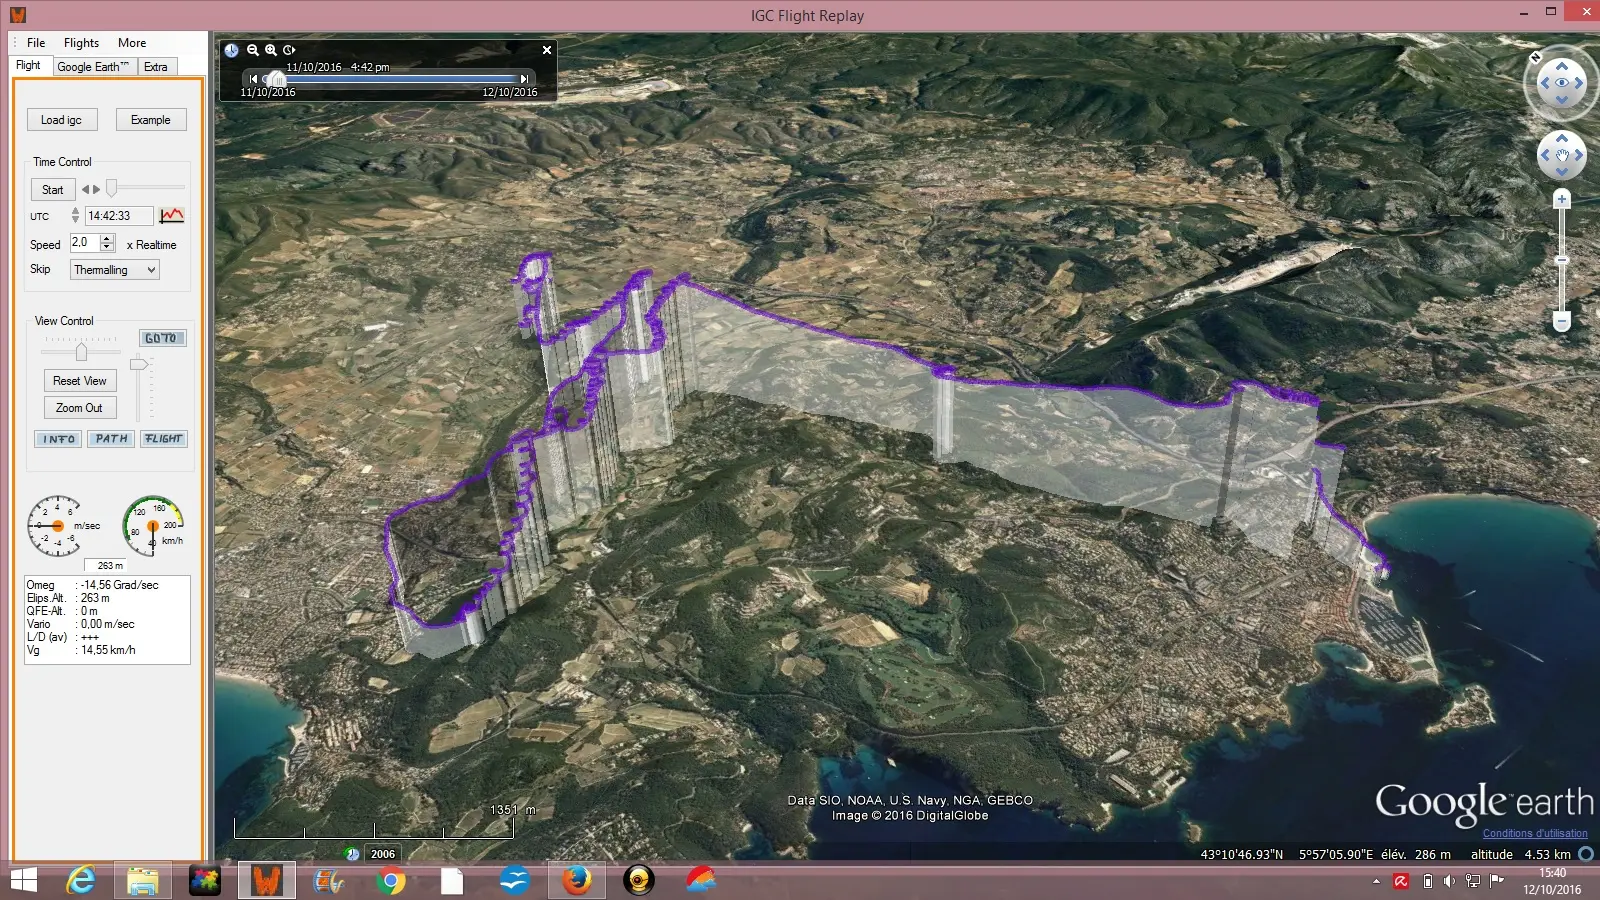Click the UTC time field

pyautogui.click(x=119, y=216)
